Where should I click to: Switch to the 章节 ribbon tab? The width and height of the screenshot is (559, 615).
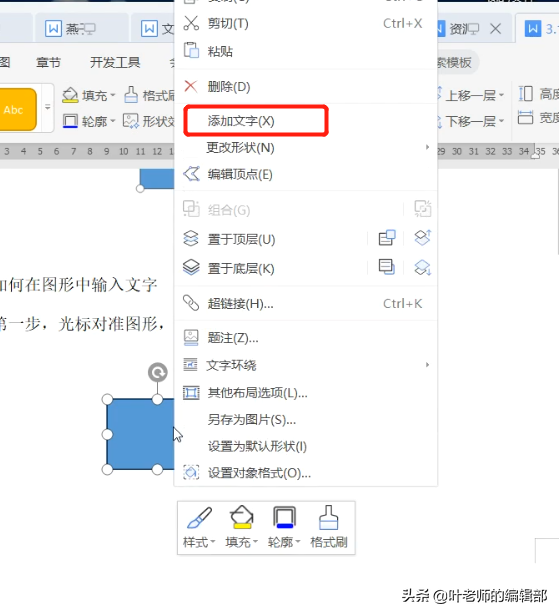(x=48, y=62)
